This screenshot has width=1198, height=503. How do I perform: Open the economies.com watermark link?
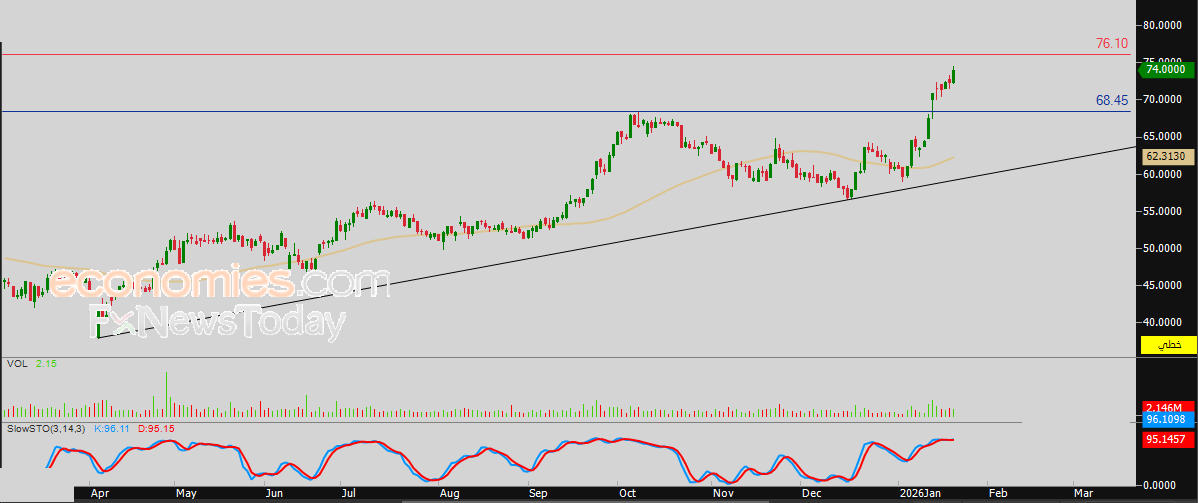point(219,283)
